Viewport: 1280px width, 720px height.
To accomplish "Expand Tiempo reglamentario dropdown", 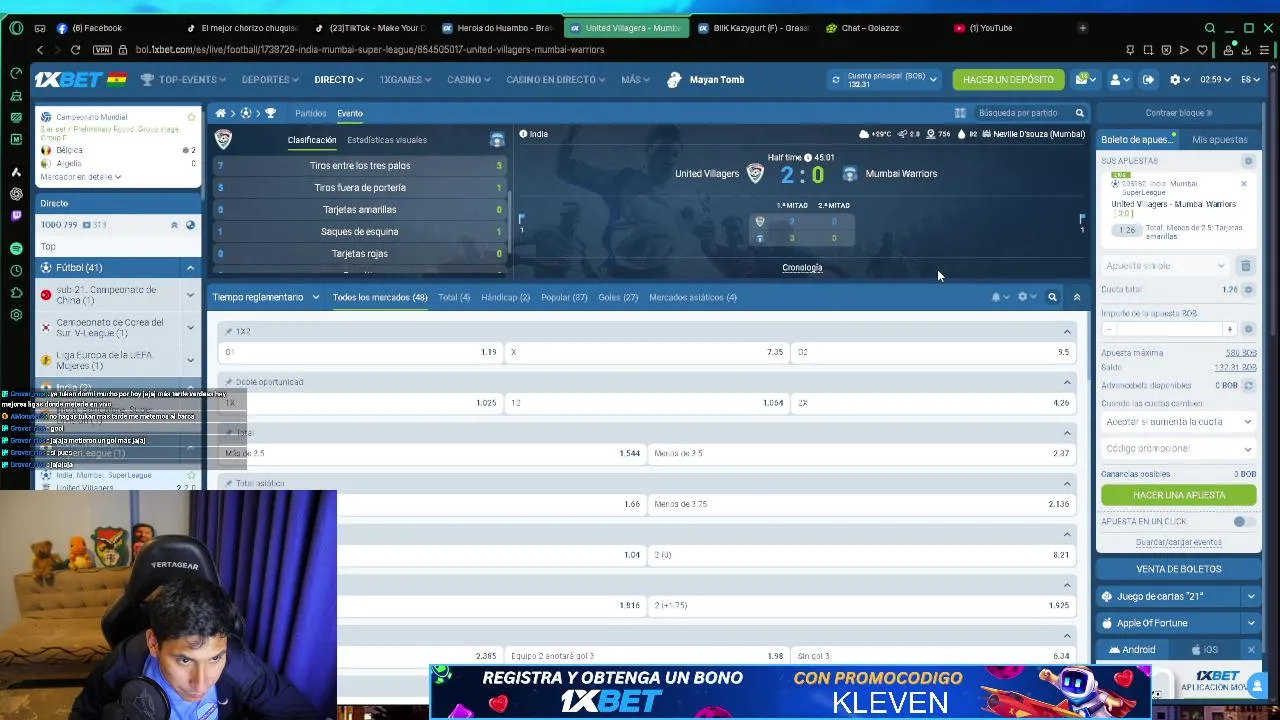I will click(x=266, y=297).
